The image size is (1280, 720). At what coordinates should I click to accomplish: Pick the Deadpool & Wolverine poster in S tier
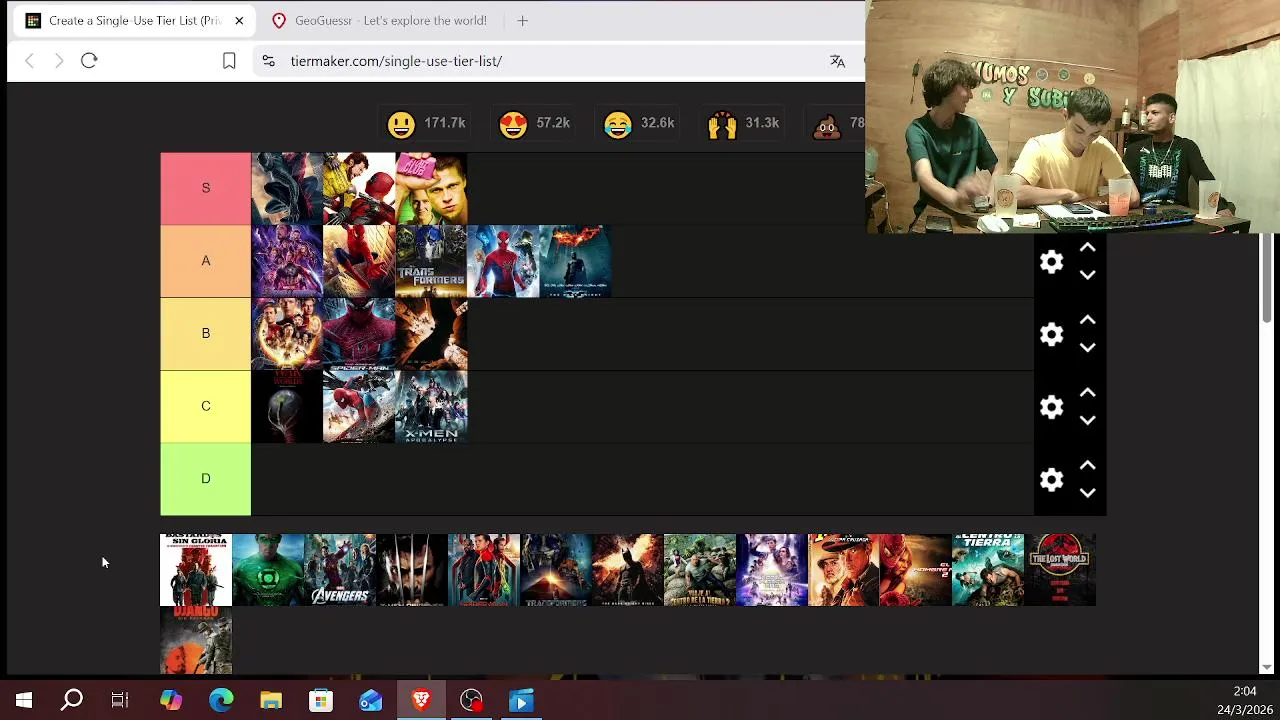click(359, 189)
